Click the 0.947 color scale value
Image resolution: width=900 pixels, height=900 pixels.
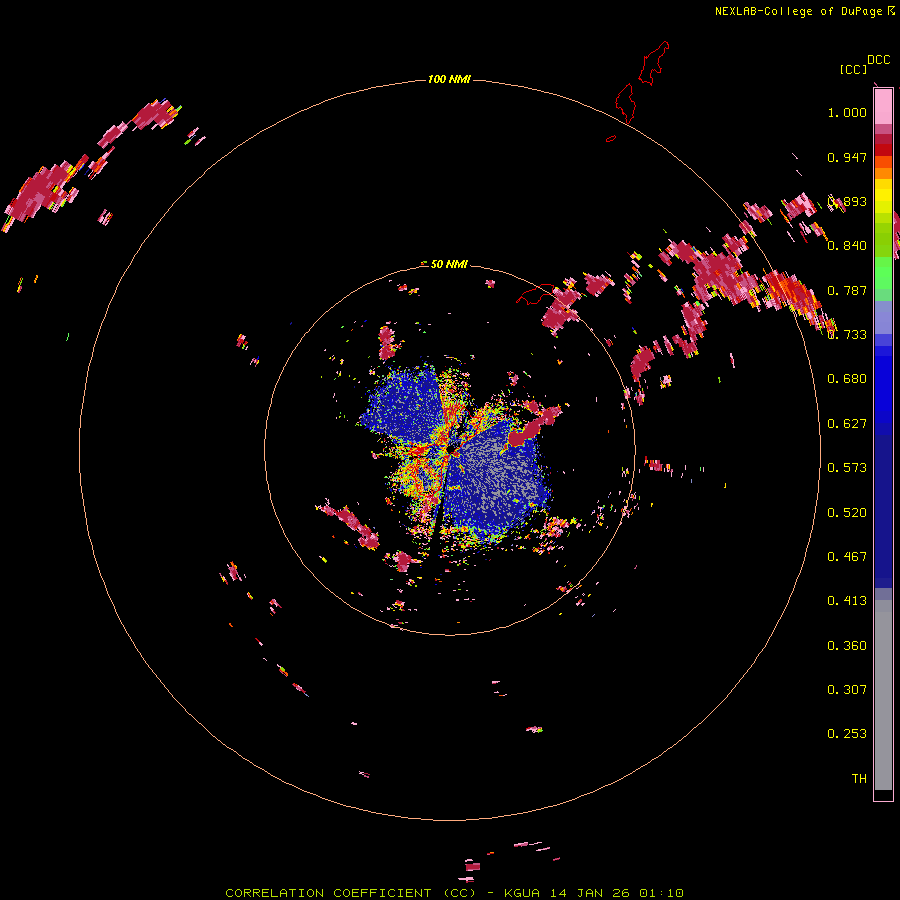point(847,157)
